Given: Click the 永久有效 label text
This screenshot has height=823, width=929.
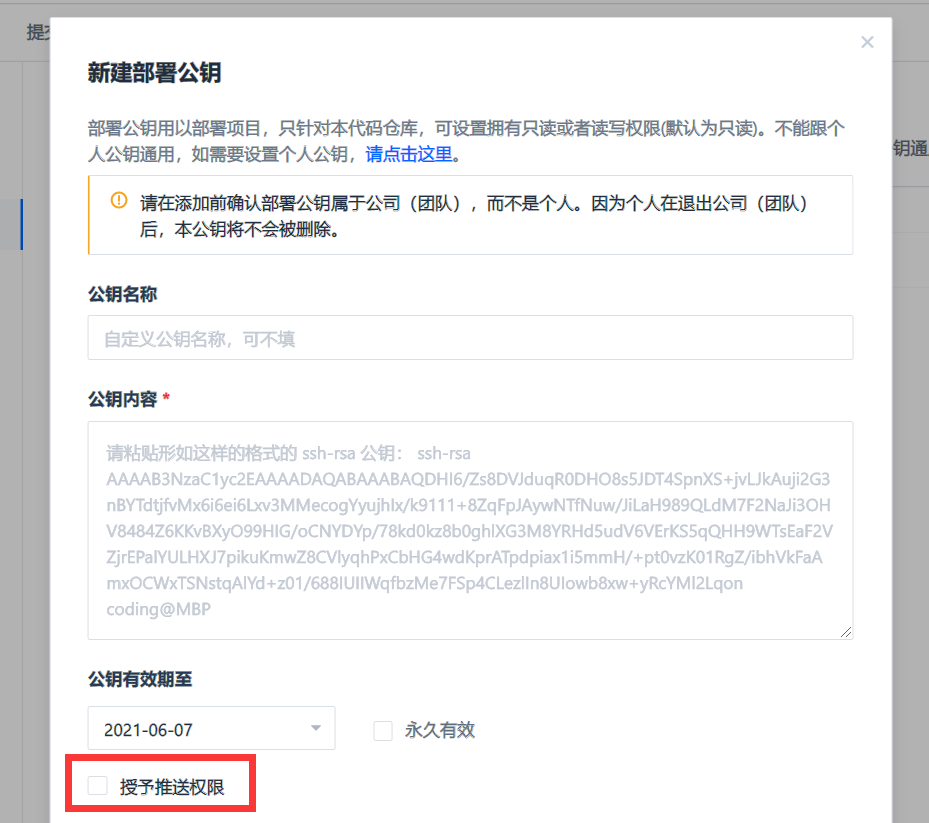Looking at the screenshot, I should click(x=439, y=731).
